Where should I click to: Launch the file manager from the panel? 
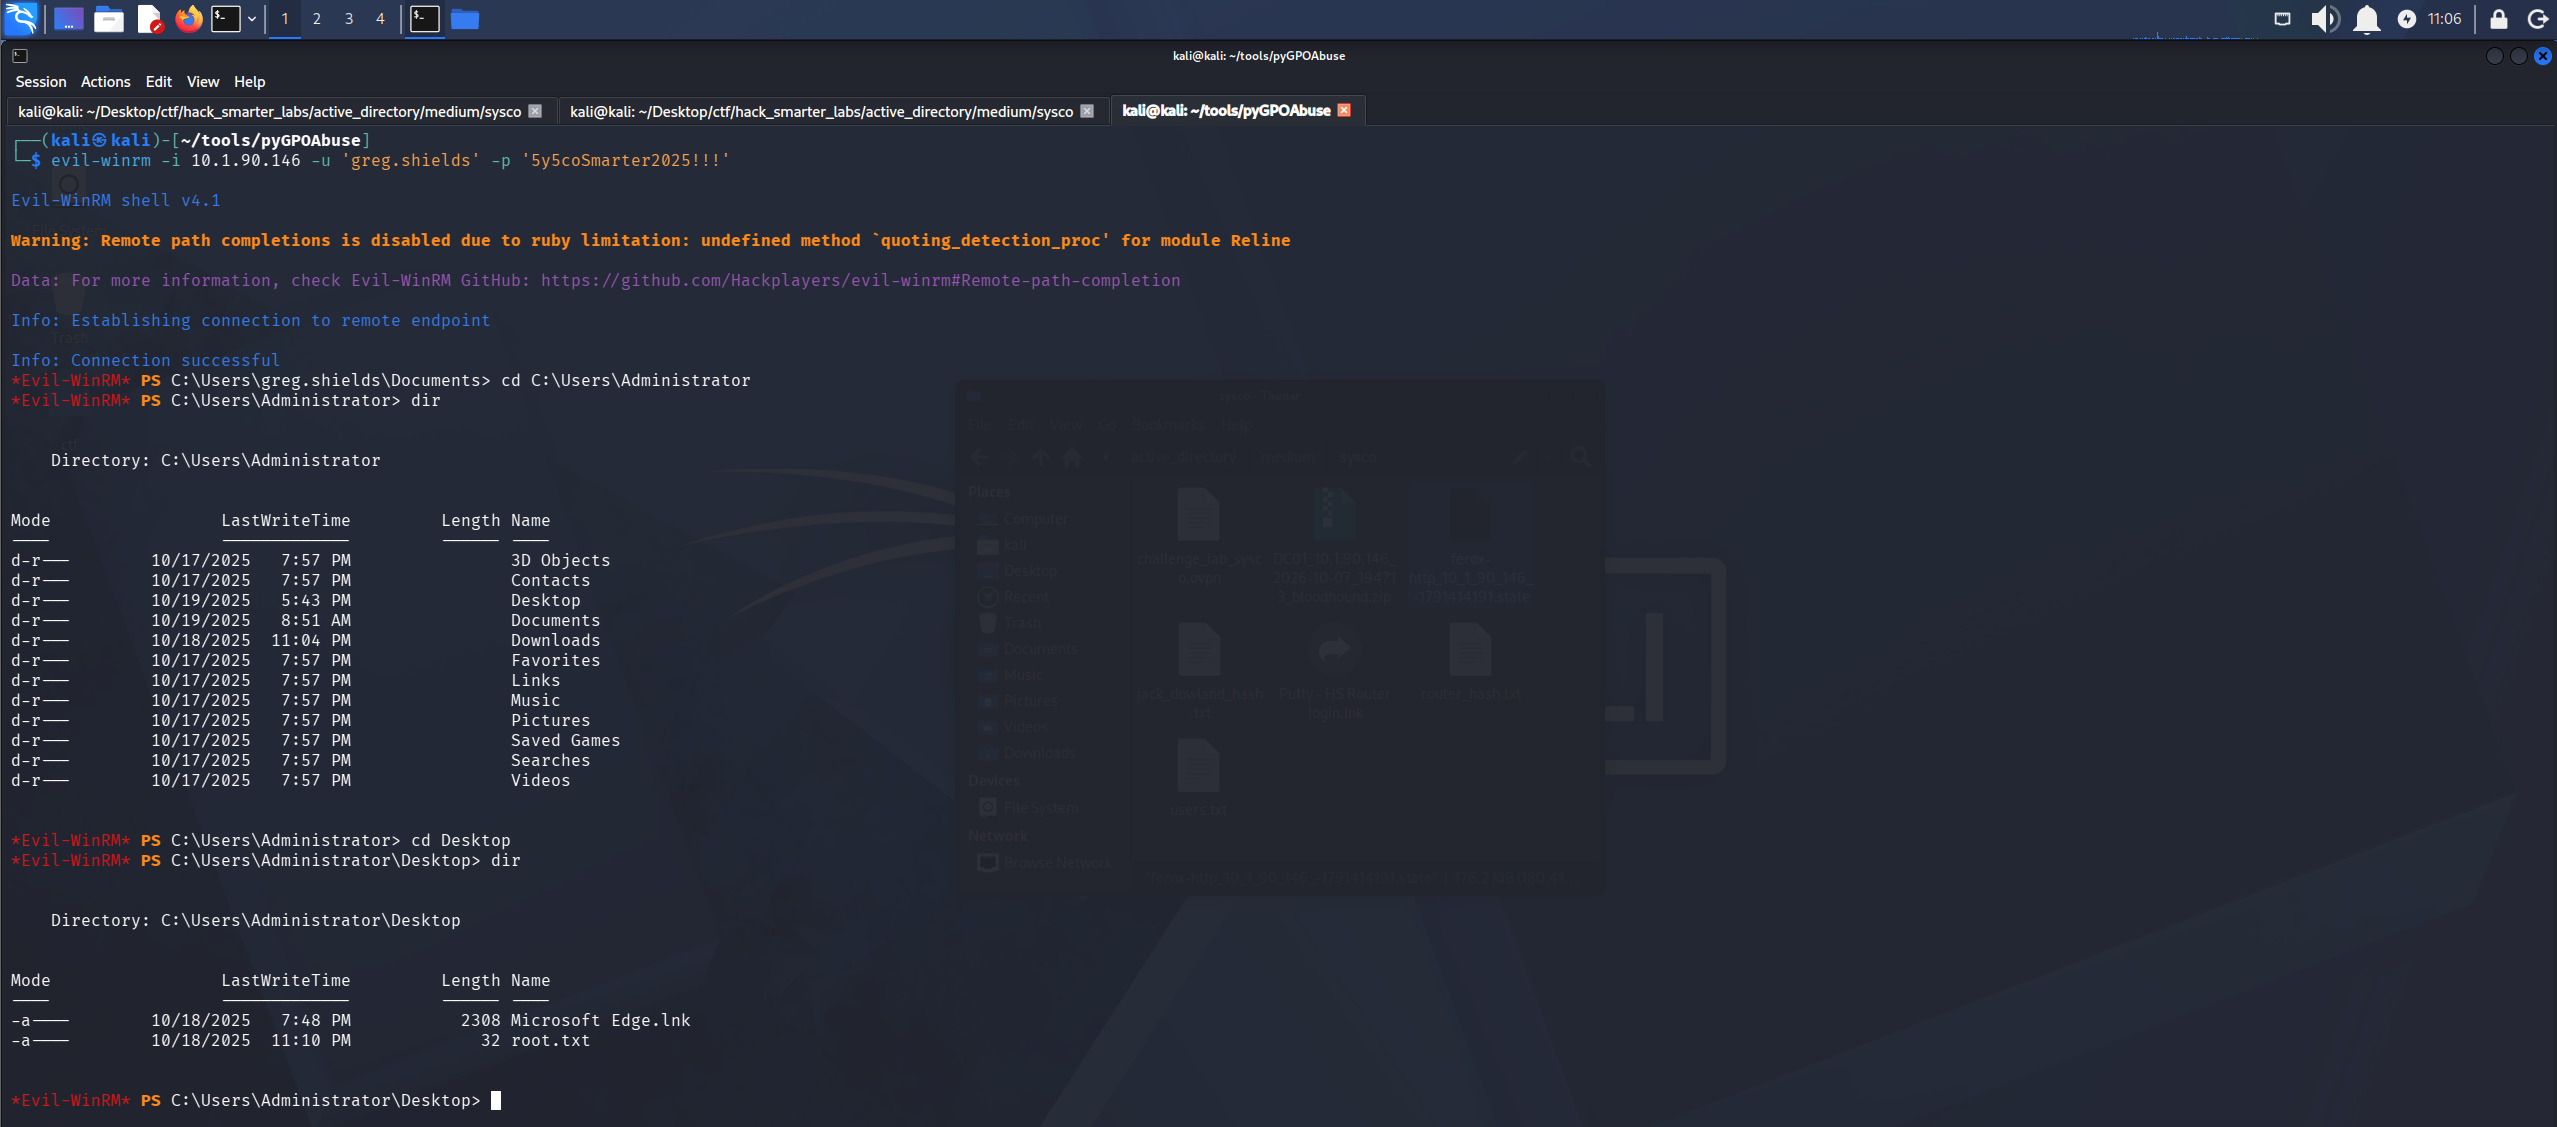pyautogui.click(x=109, y=19)
